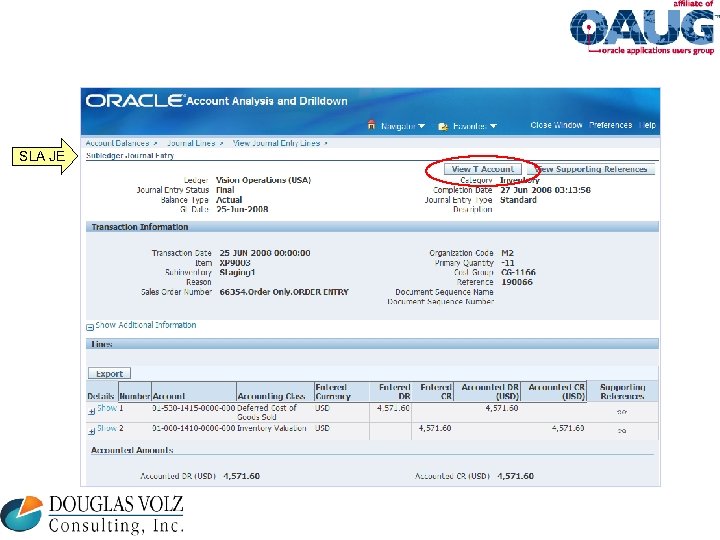
Task: Select item value XP9003
Action: pyautogui.click(x=235, y=263)
